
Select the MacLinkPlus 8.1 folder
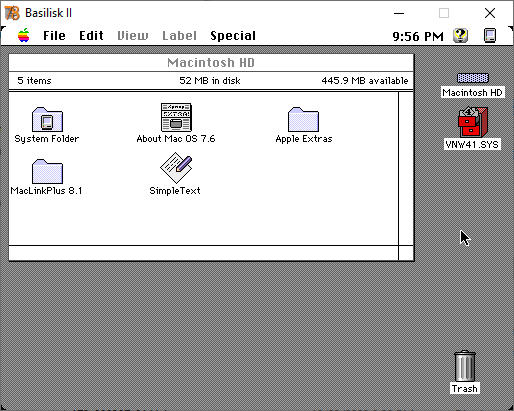[x=47, y=171]
